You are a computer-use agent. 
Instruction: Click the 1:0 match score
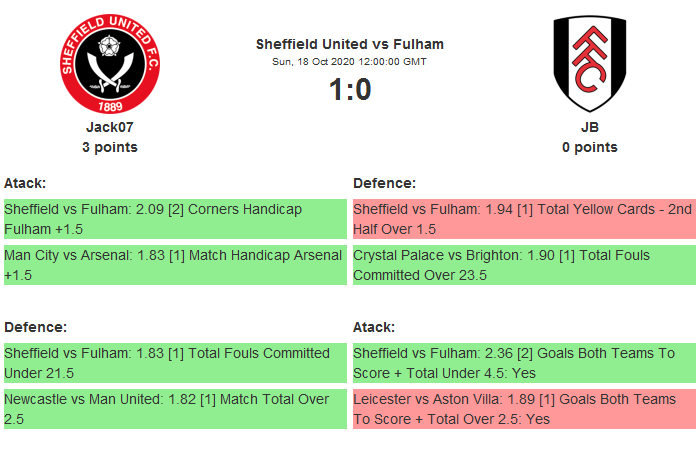[350, 90]
